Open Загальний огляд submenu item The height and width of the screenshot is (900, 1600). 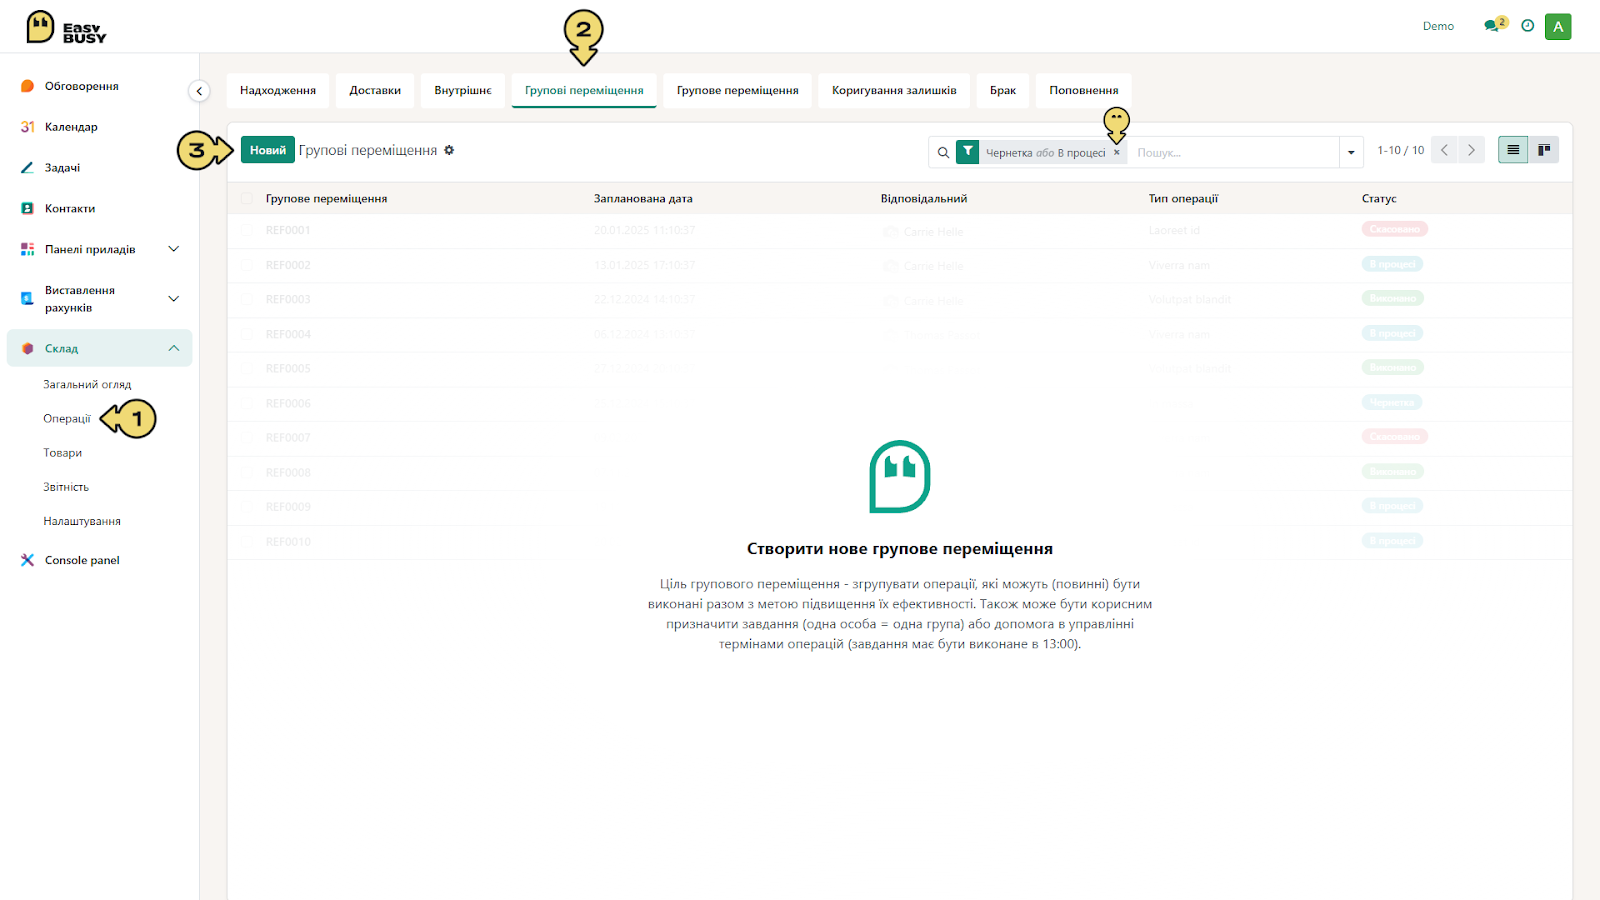point(87,384)
